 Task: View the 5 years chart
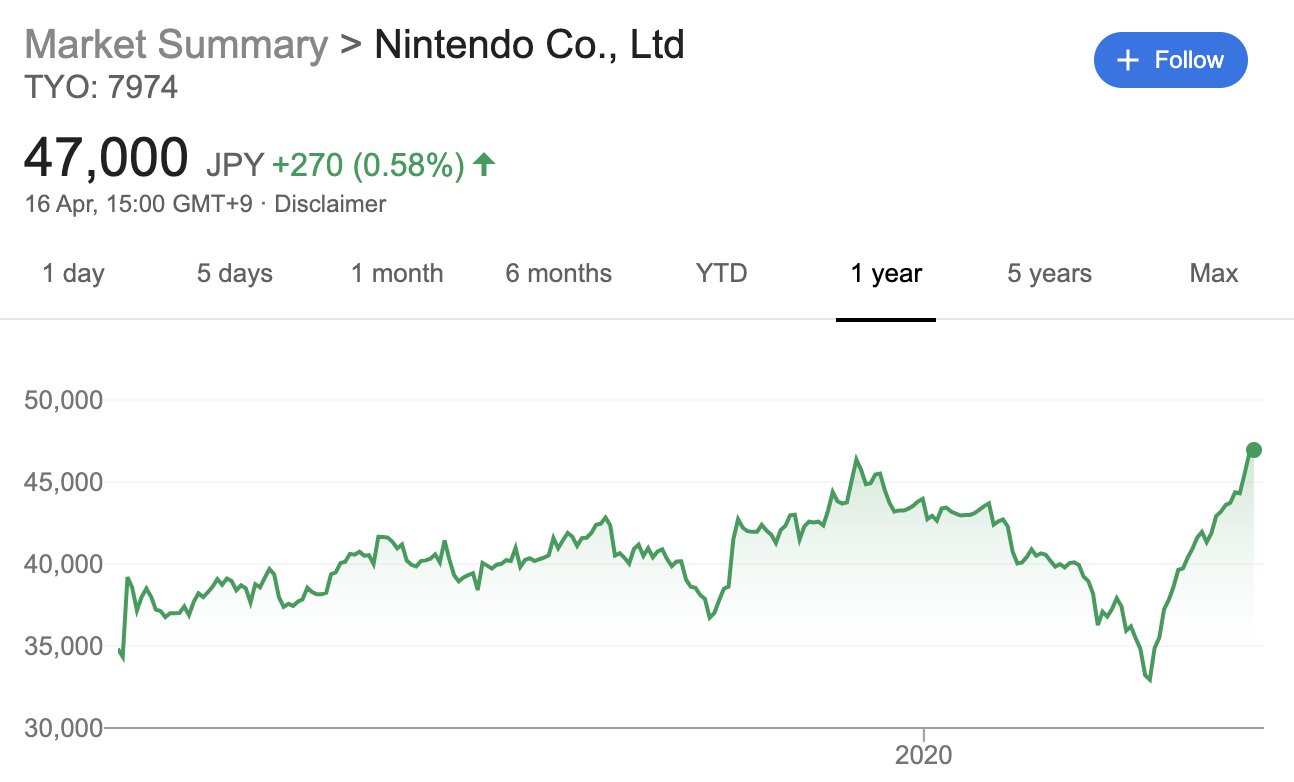pos(1049,273)
